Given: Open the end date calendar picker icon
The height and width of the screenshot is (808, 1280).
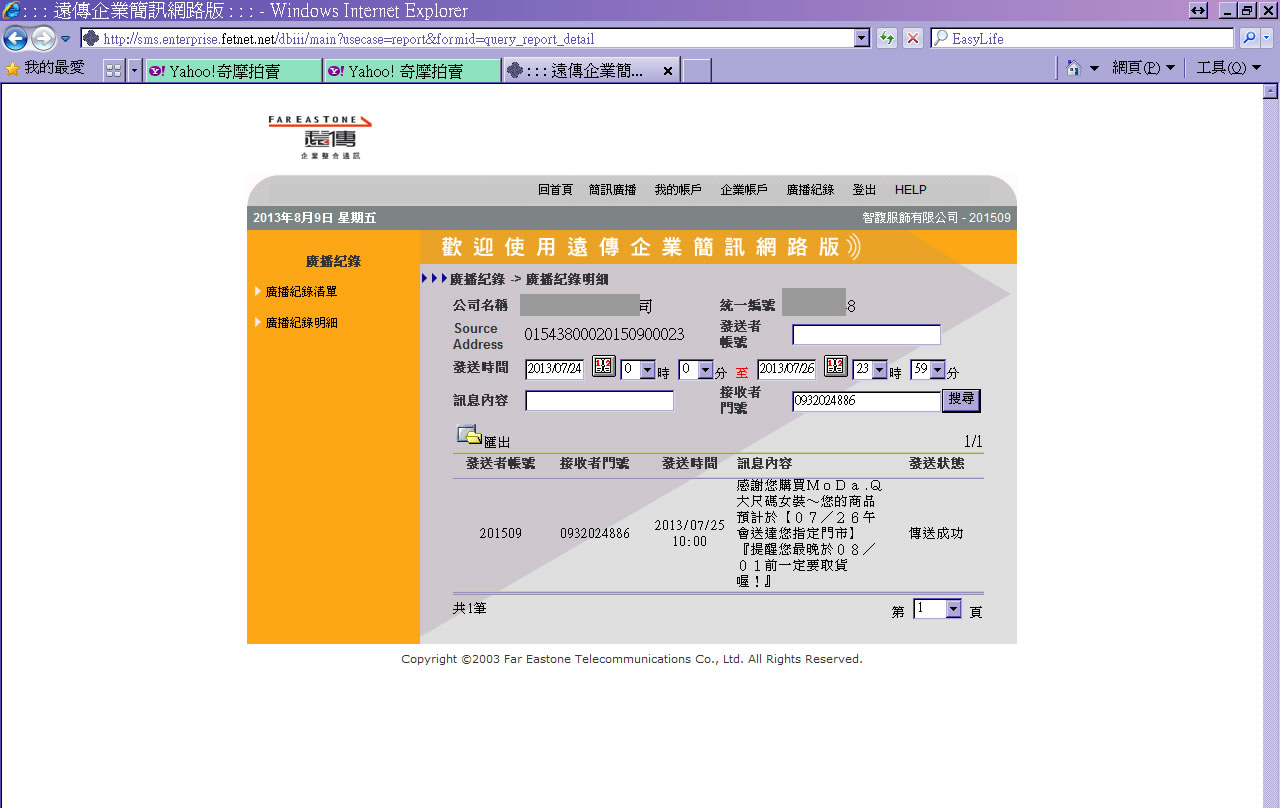Looking at the screenshot, I should coord(835,367).
